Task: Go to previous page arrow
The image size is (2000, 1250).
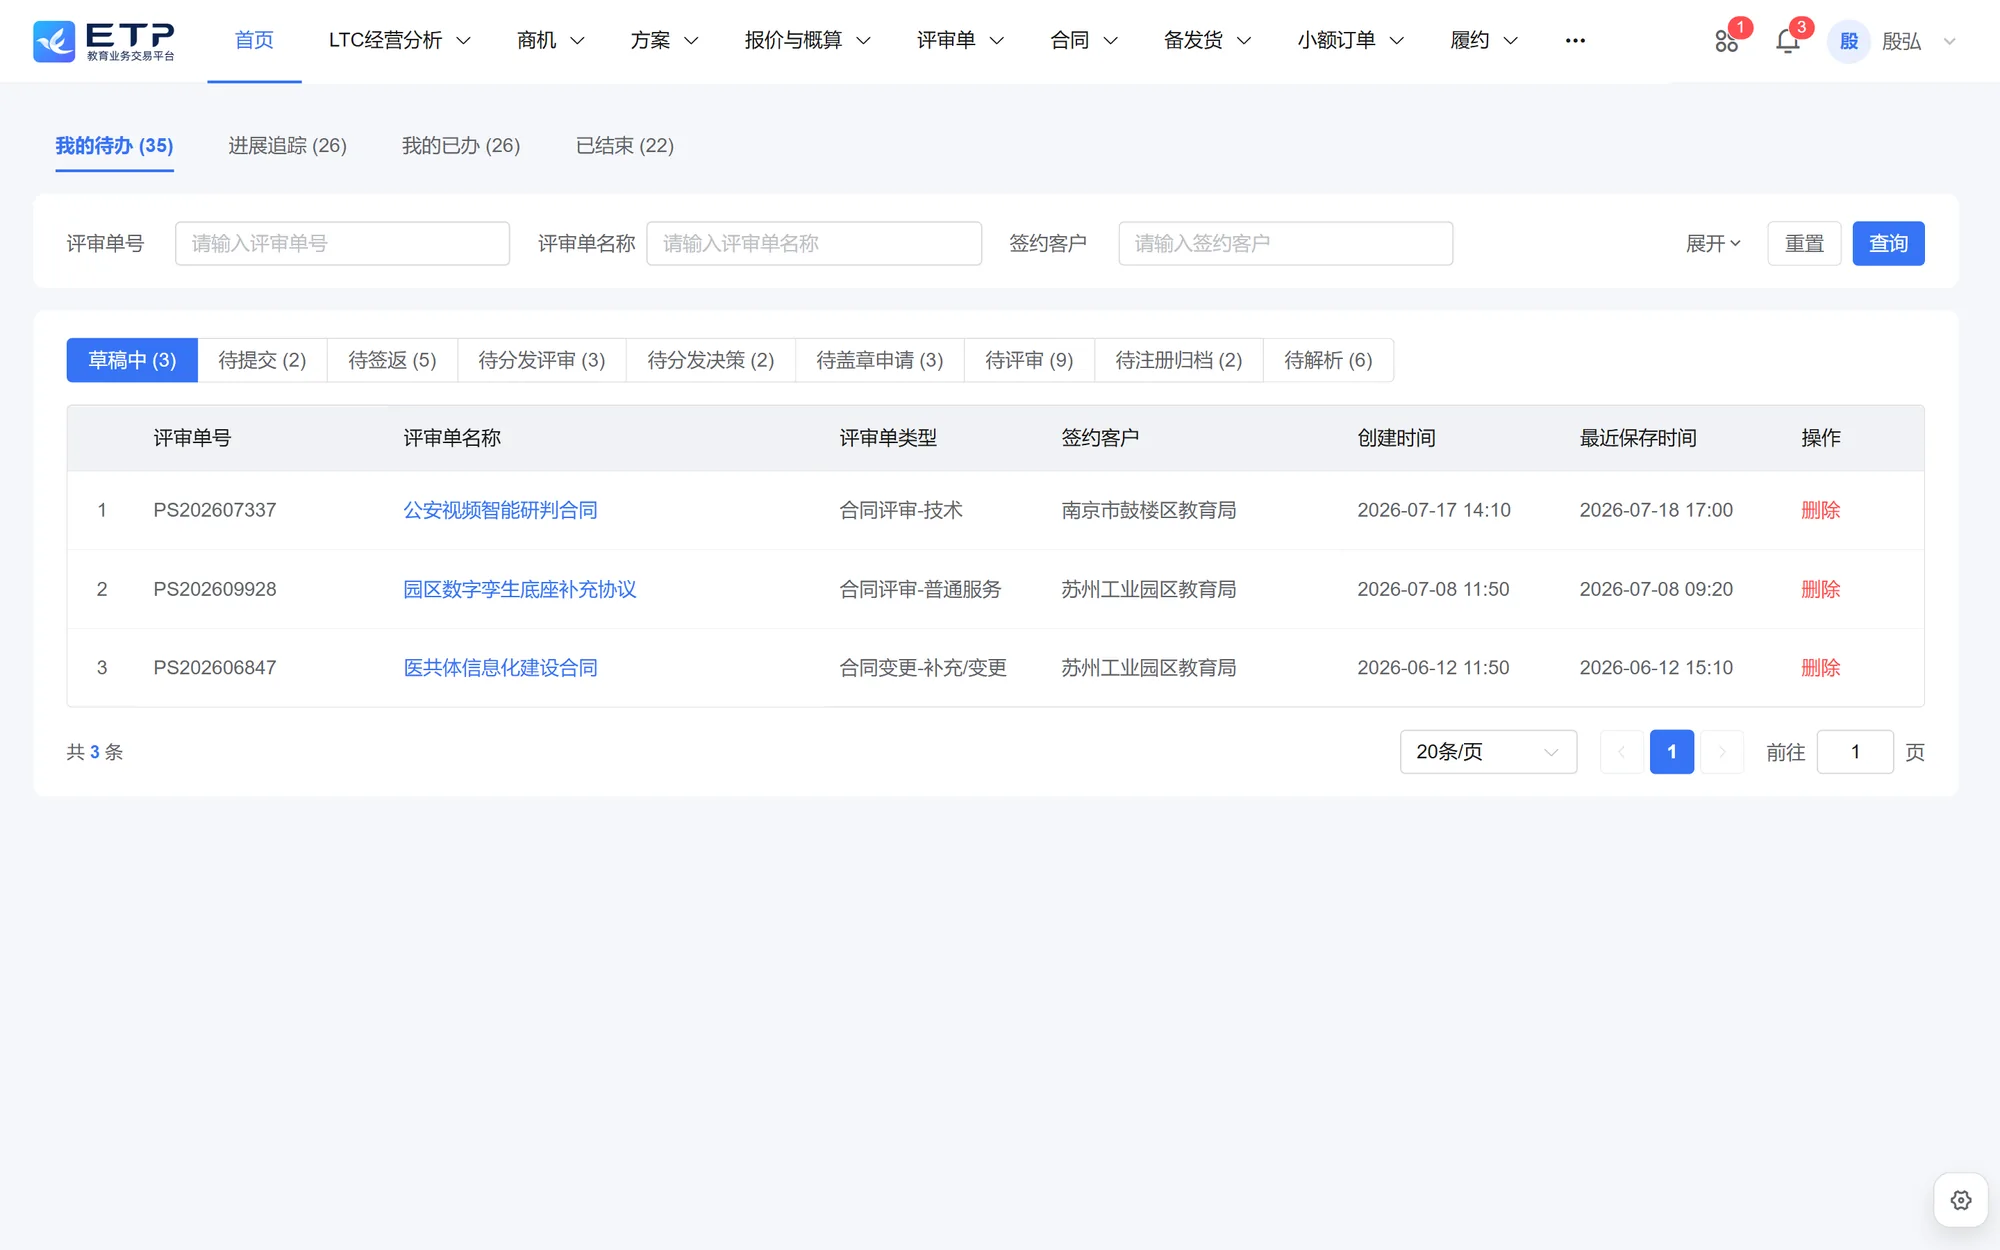Action: tap(1621, 752)
